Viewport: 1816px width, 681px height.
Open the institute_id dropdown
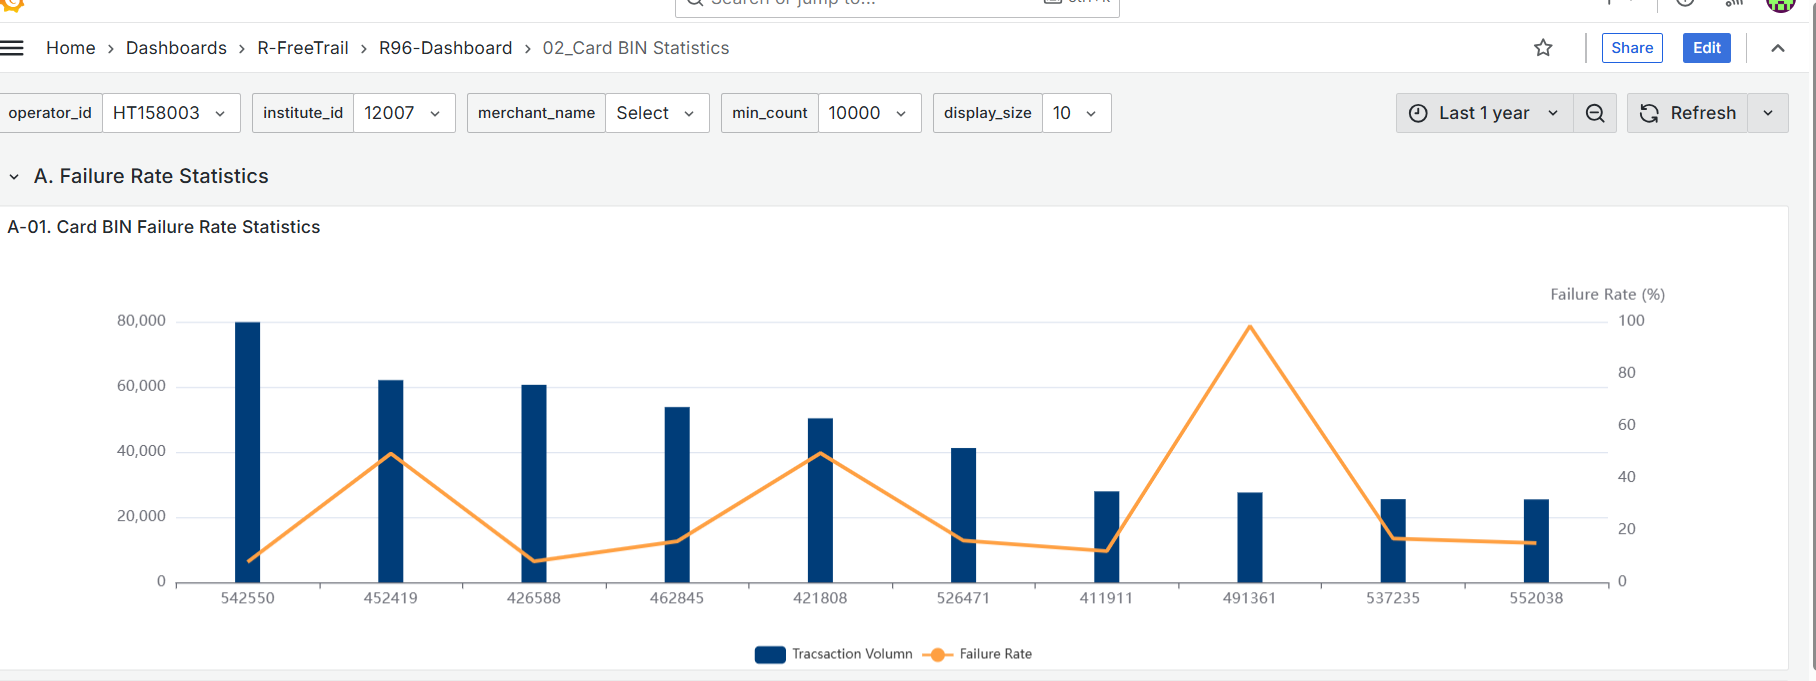pos(403,113)
